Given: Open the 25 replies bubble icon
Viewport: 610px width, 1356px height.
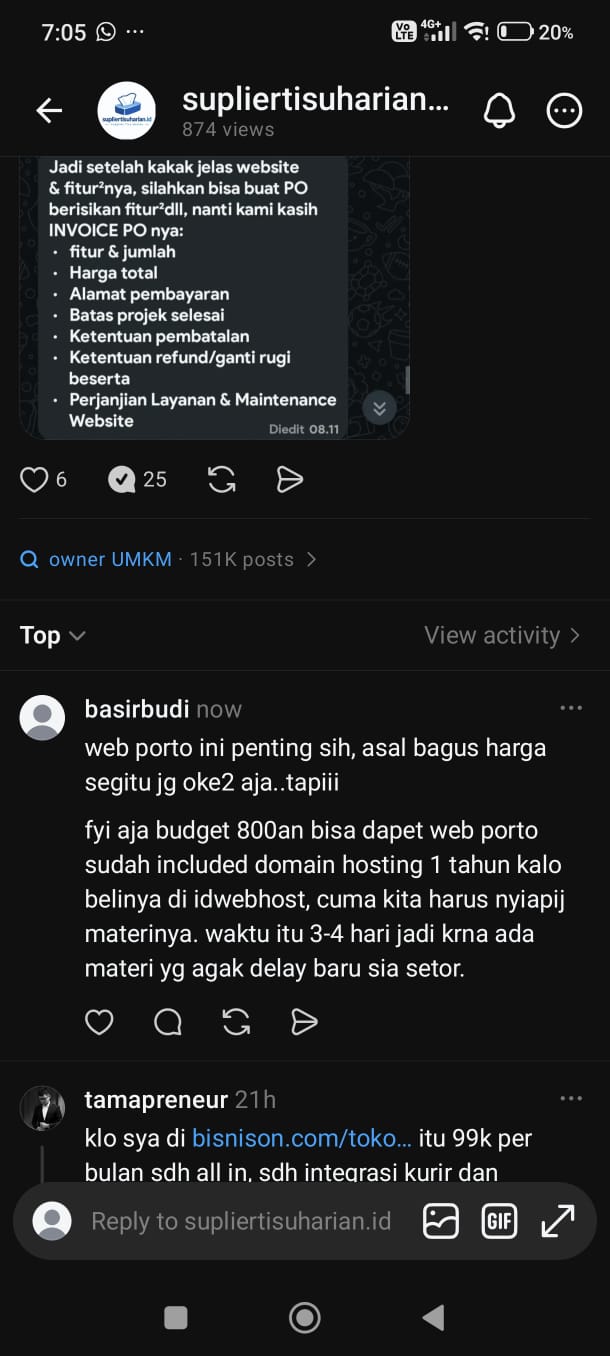Looking at the screenshot, I should [121, 480].
